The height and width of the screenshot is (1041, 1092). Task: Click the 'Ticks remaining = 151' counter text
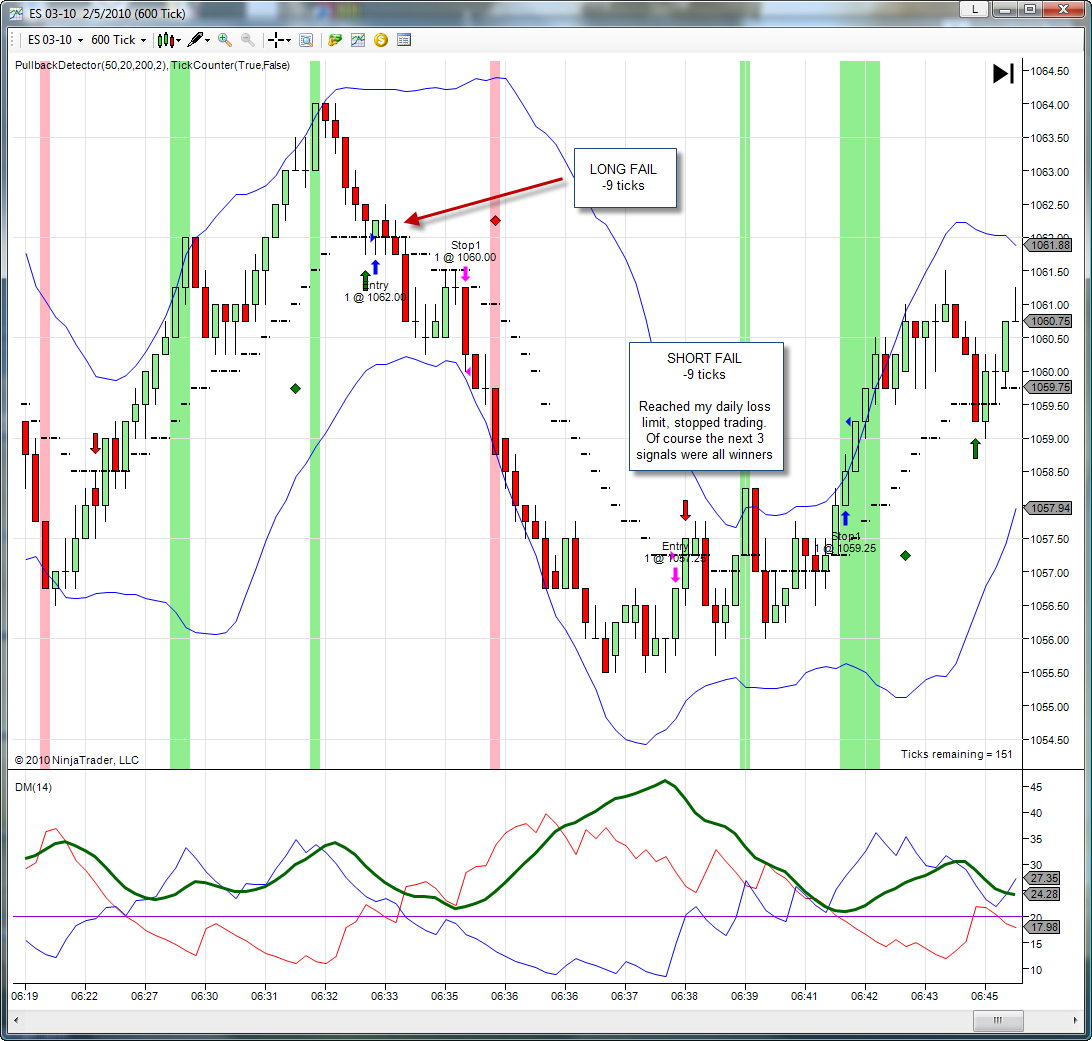click(956, 754)
